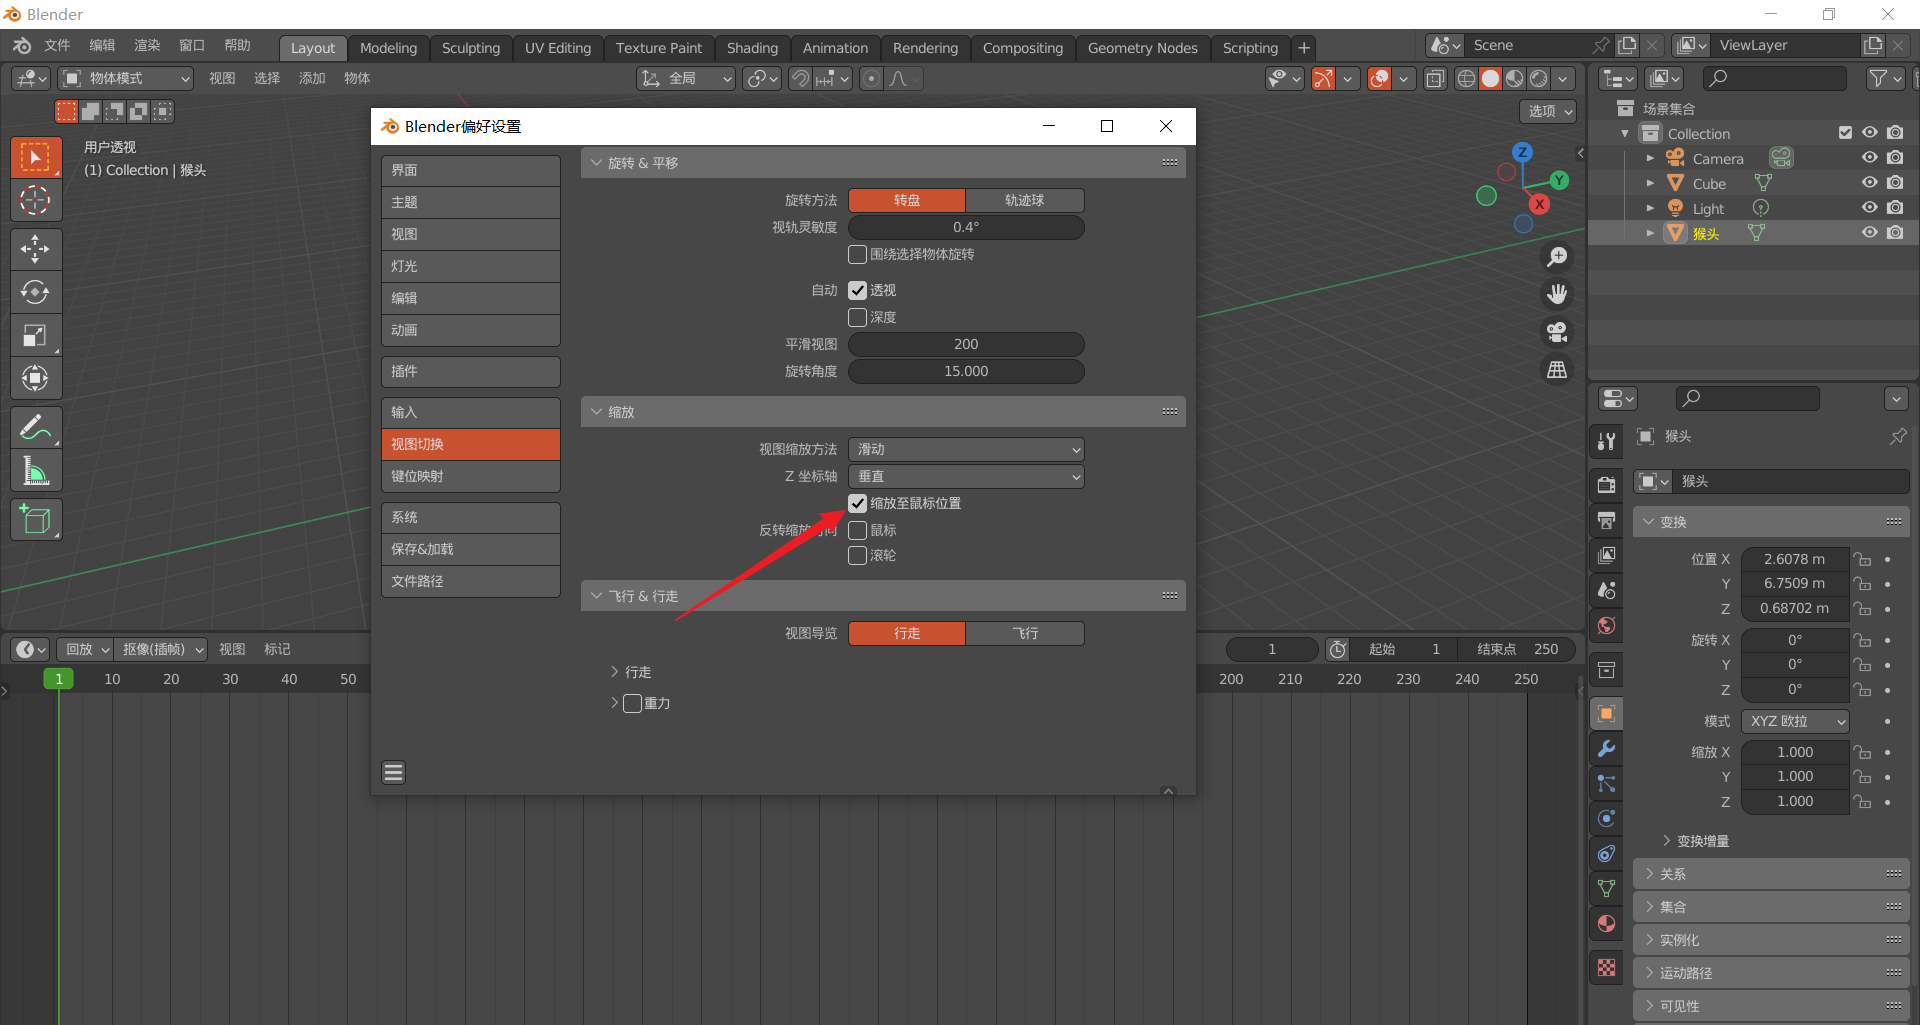Screen dimensions: 1920x1025
Task: Open the Texture properties checker tab
Action: 1607,967
